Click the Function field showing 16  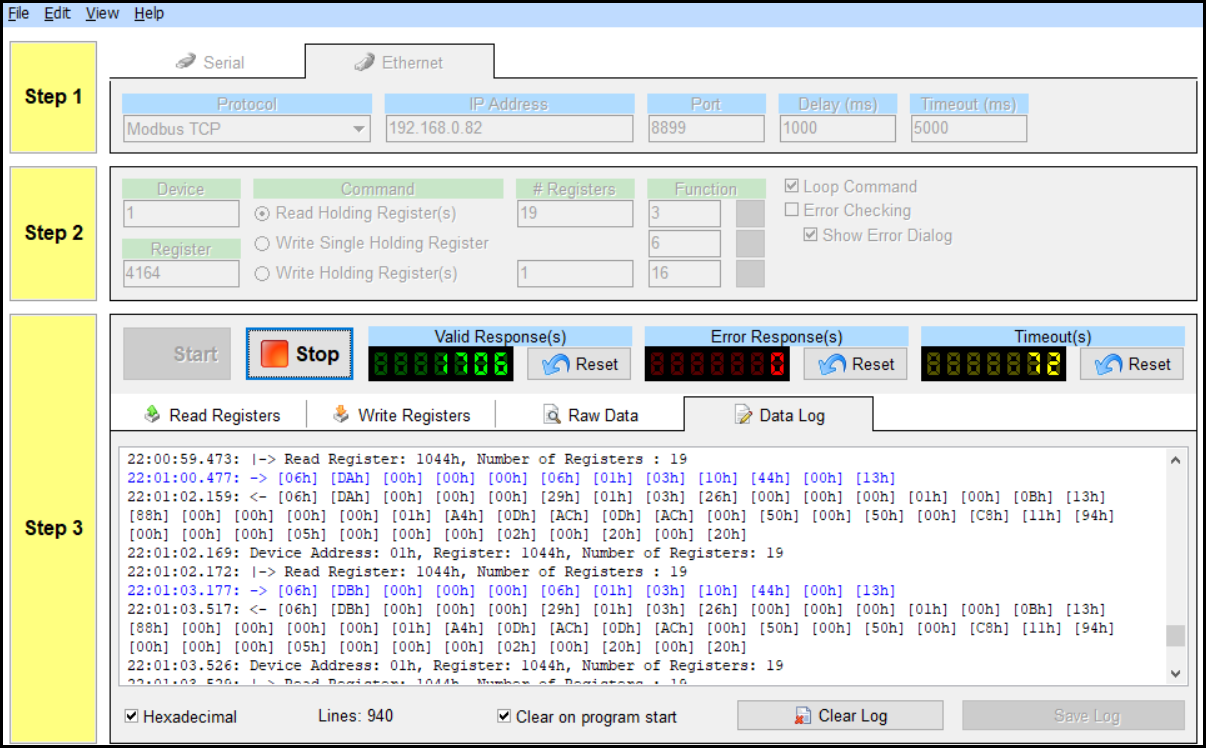pos(684,273)
